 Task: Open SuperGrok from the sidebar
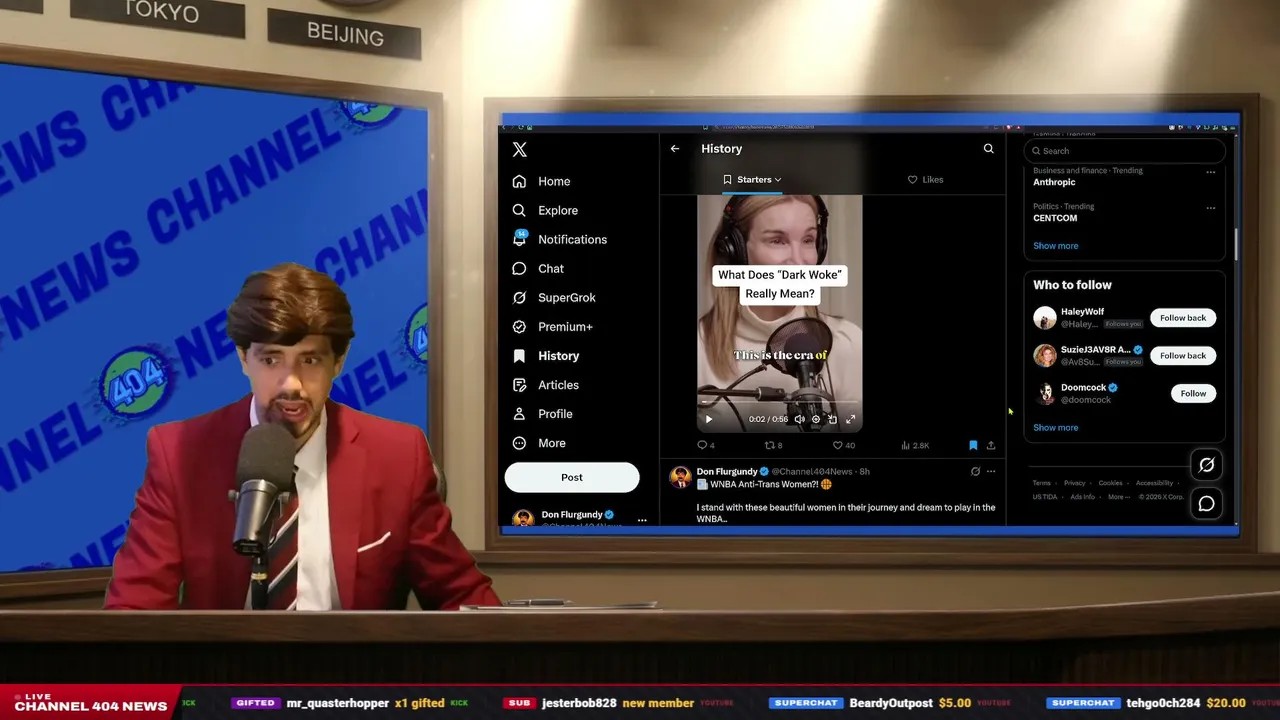click(554, 297)
